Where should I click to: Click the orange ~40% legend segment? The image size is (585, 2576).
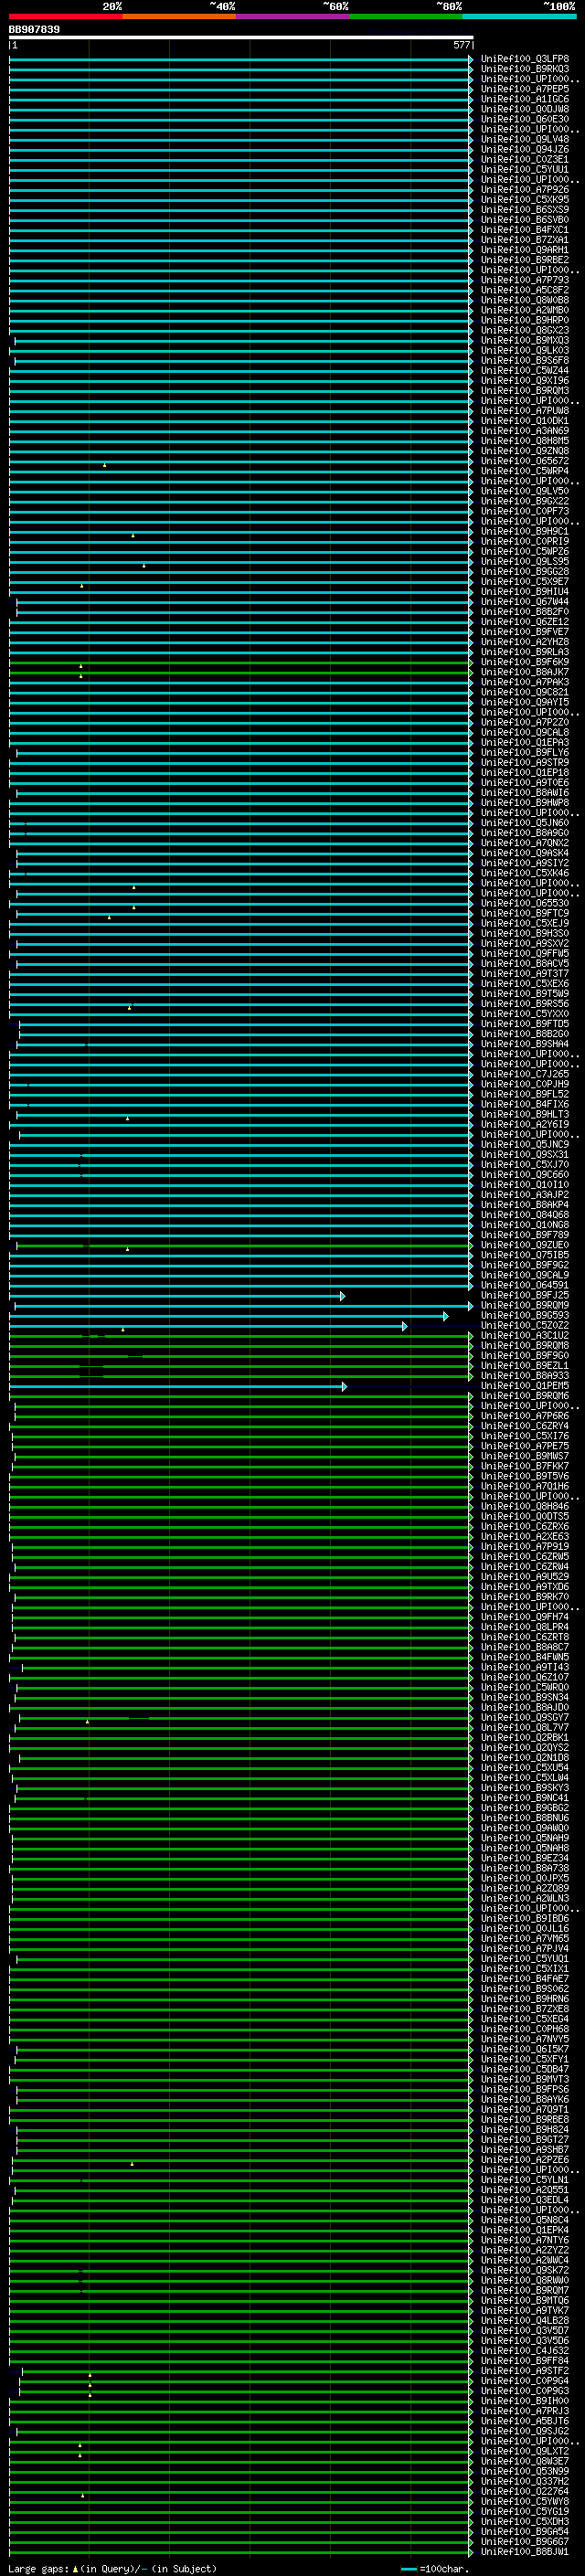point(179,17)
